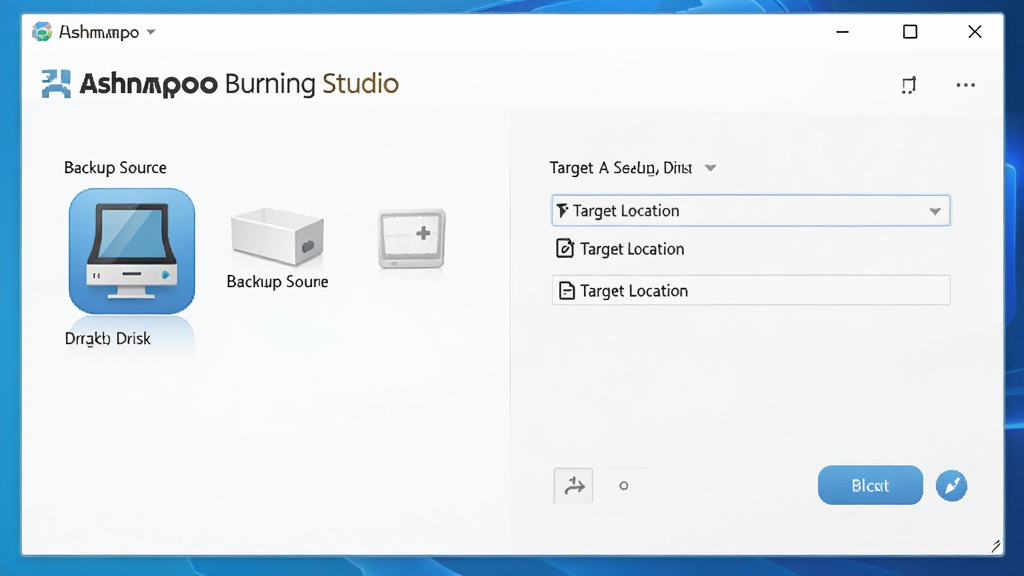Toggle the small circle indicator at bottom
The height and width of the screenshot is (576, 1024).
624,485
